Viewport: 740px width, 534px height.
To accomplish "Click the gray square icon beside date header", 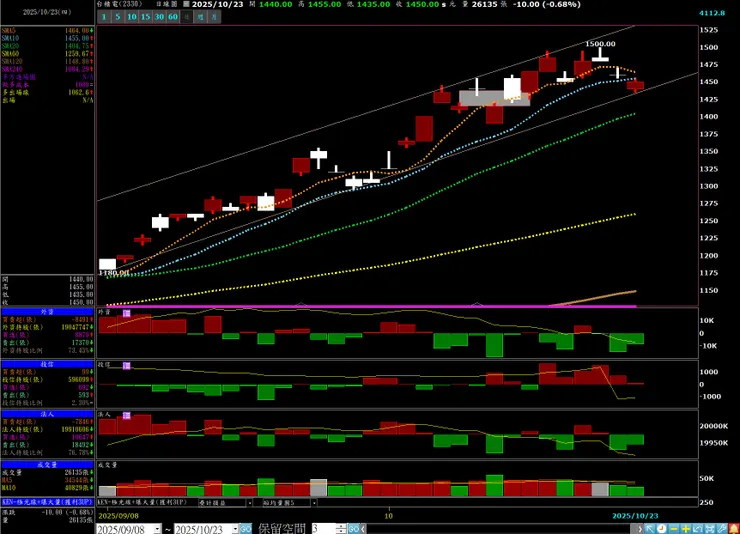I will (x=186, y=4).
